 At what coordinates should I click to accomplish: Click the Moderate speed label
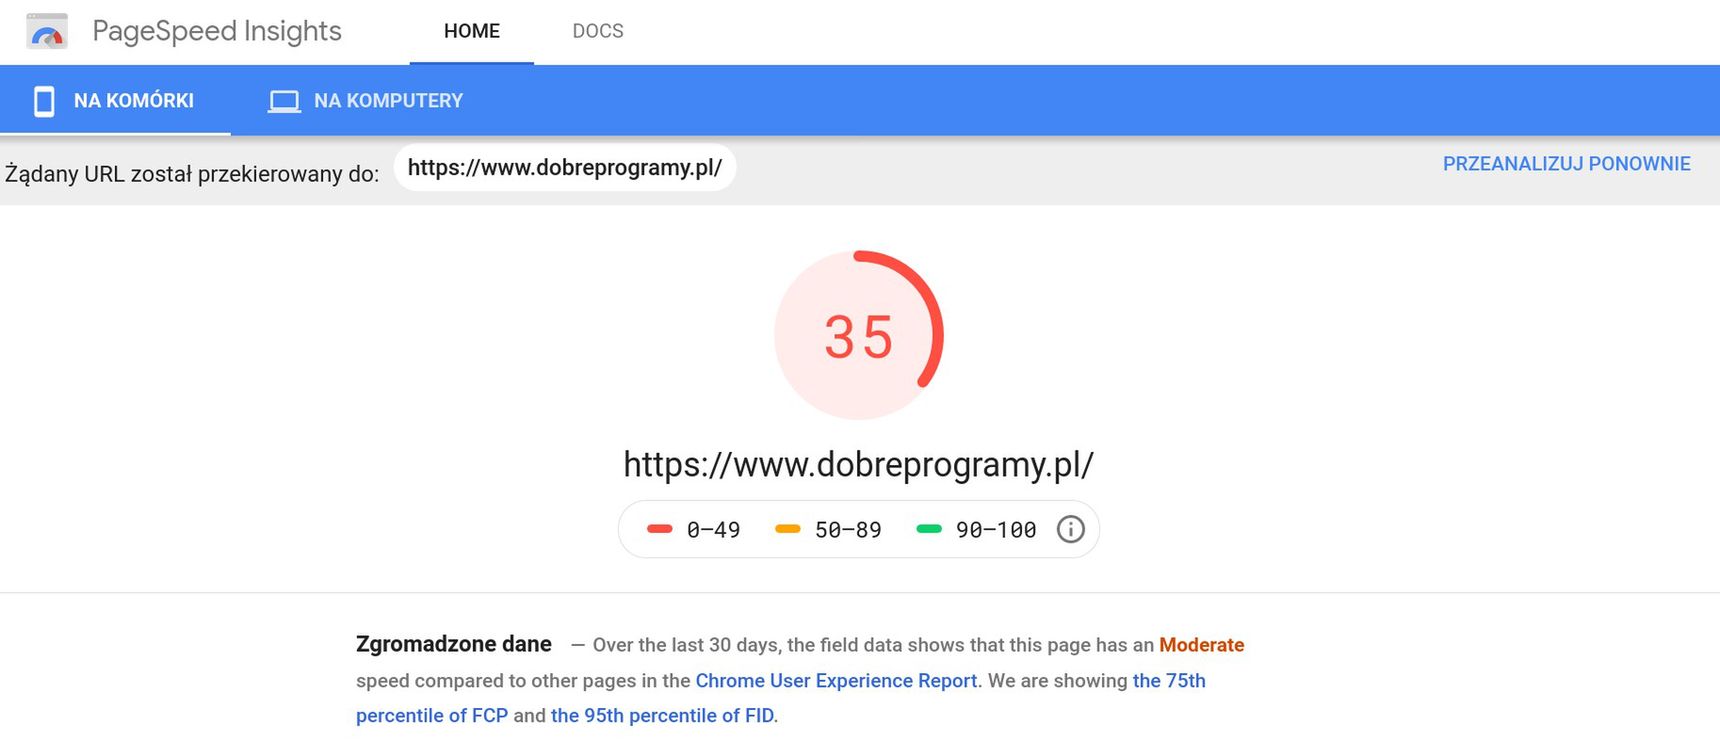(1201, 645)
